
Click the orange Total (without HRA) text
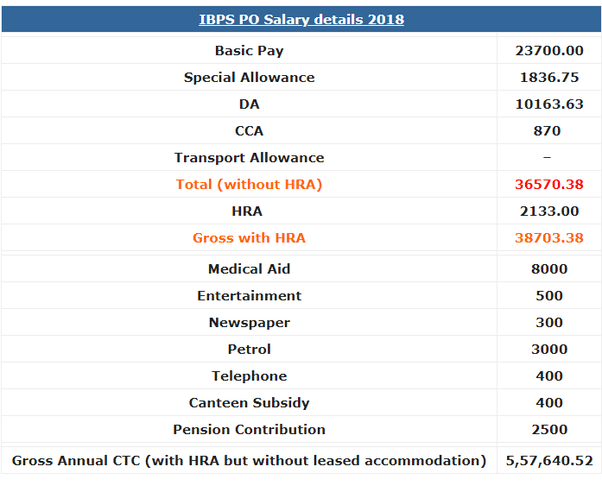[249, 185]
